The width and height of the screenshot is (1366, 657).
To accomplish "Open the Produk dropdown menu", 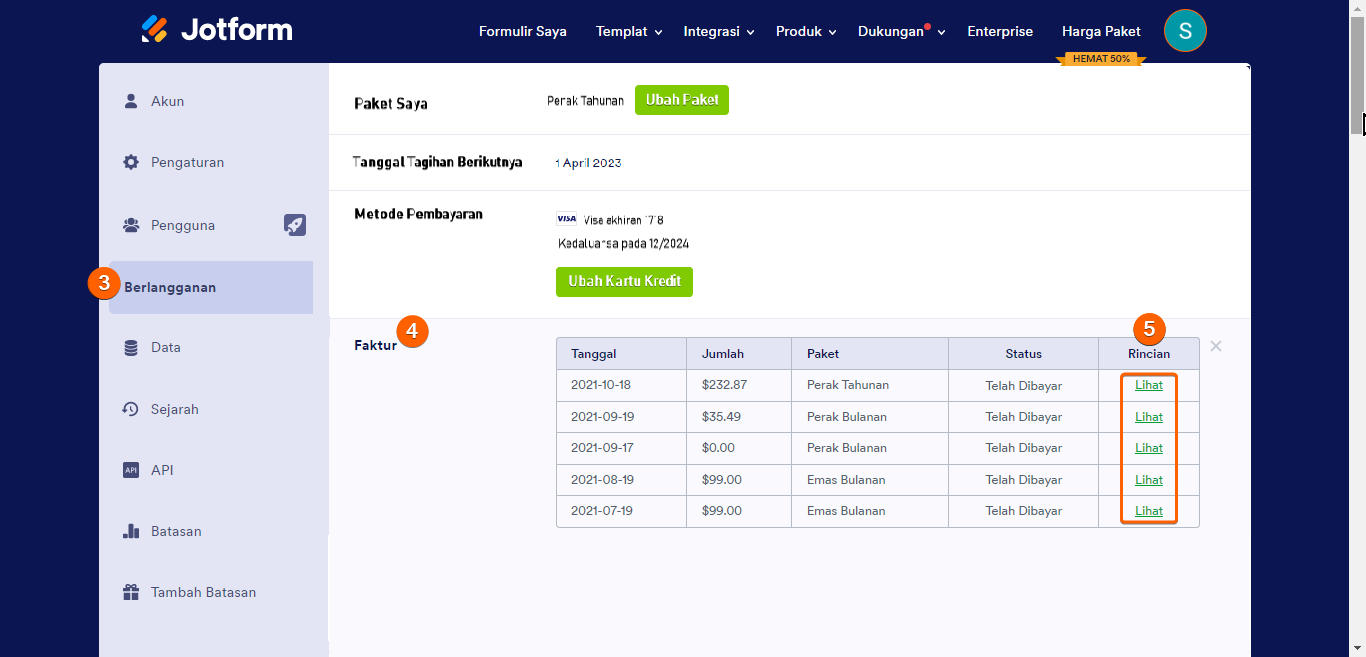I will pos(805,32).
